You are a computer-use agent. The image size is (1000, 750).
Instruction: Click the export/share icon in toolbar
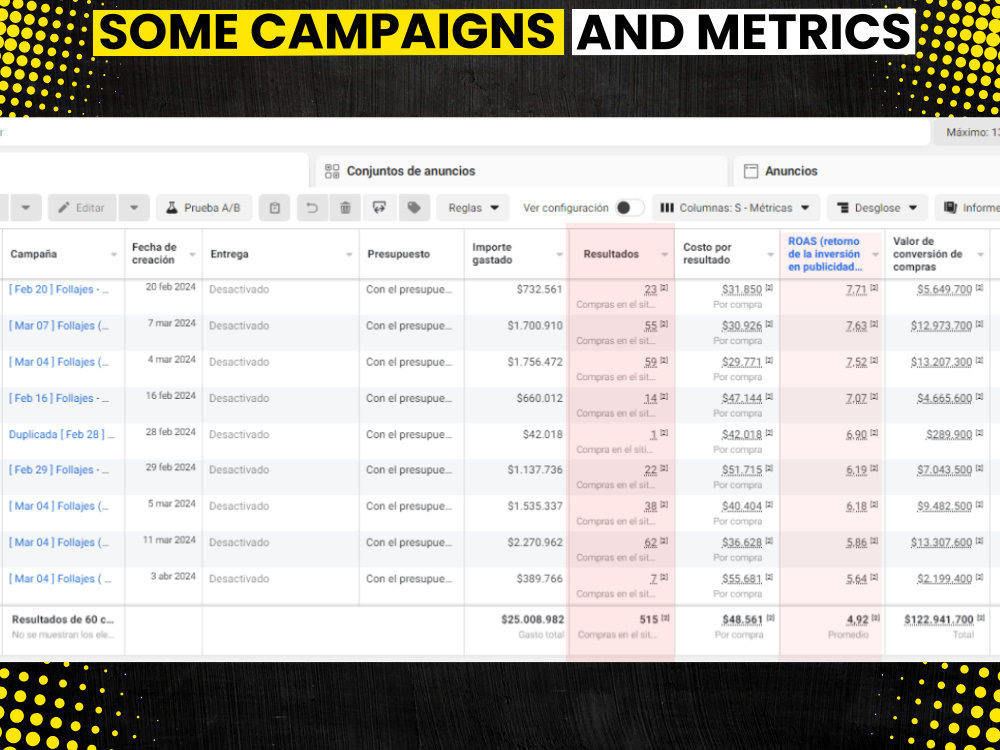point(379,208)
